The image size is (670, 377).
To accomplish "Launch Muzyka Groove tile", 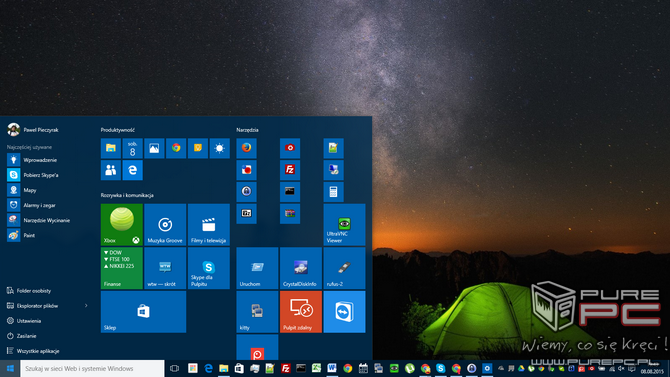I will coord(165,224).
